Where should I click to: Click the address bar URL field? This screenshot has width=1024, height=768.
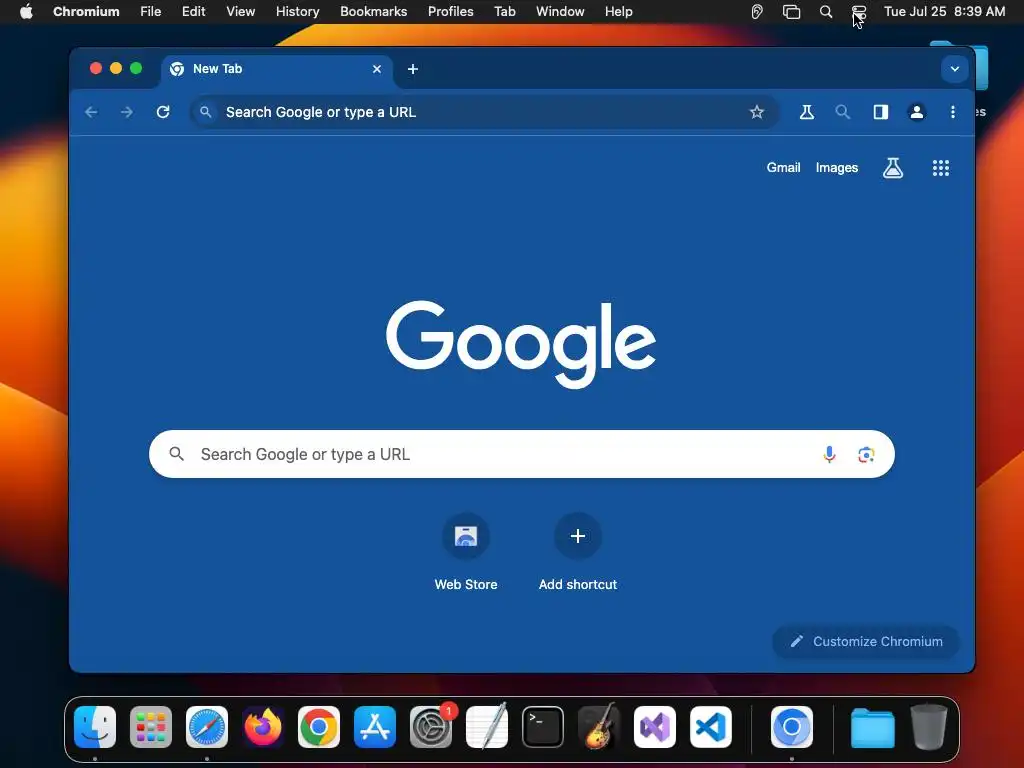click(x=483, y=112)
